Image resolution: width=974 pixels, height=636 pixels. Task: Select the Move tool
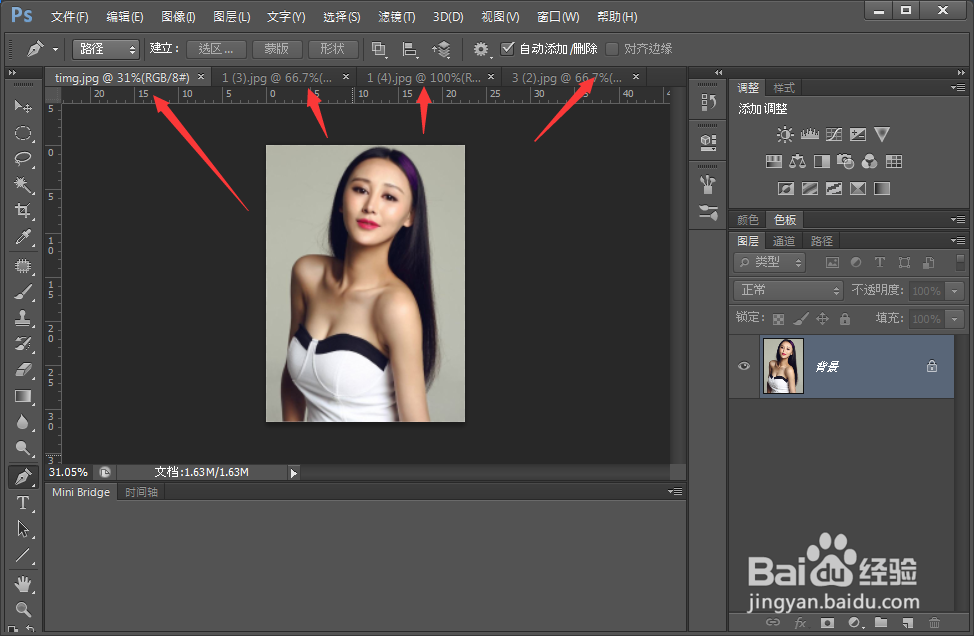[23, 106]
